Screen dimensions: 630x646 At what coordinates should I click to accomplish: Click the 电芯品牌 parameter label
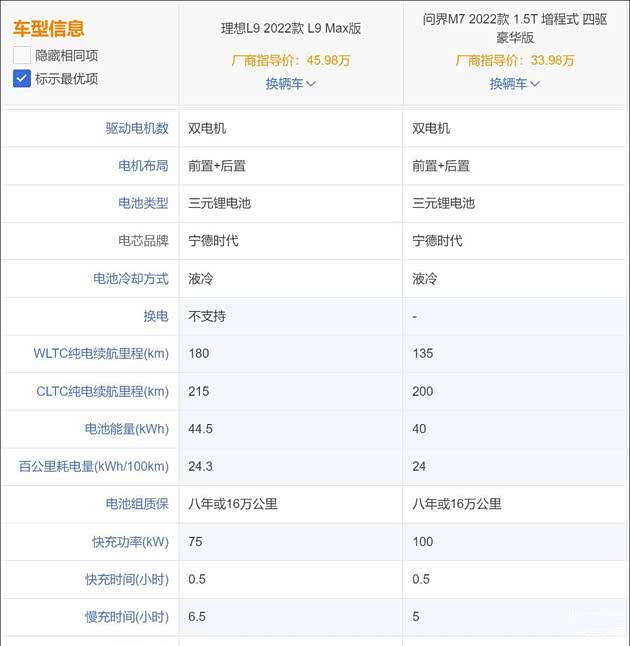143,241
